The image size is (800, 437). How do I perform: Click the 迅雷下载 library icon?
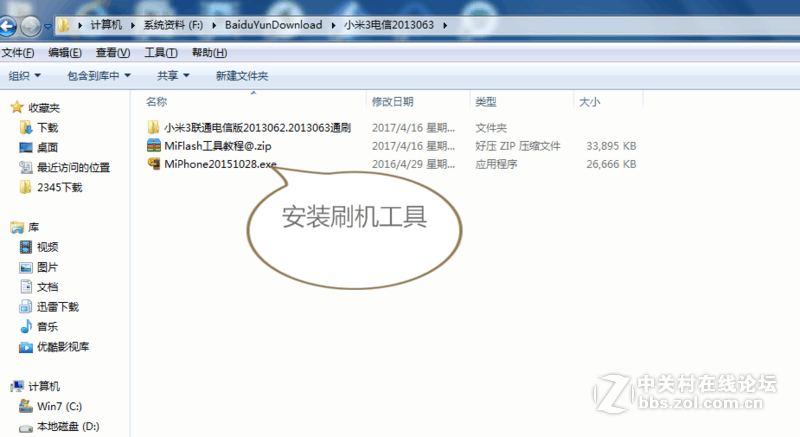click(x=26, y=306)
